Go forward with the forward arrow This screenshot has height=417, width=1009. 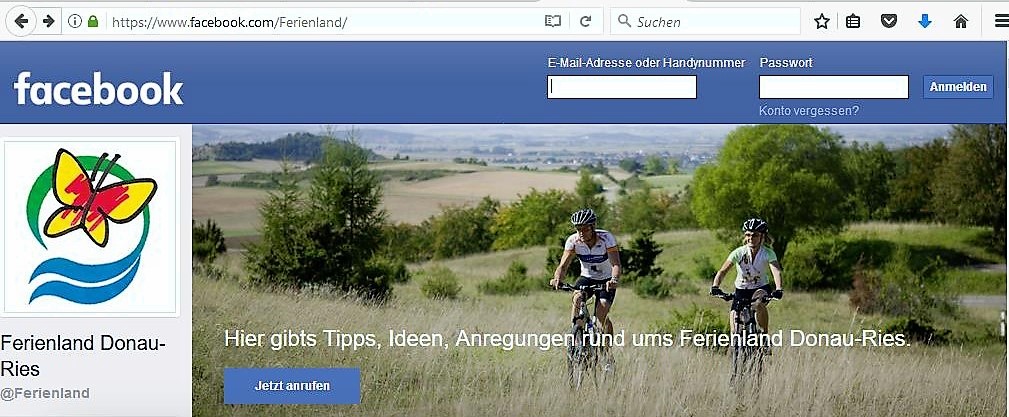[x=48, y=21]
